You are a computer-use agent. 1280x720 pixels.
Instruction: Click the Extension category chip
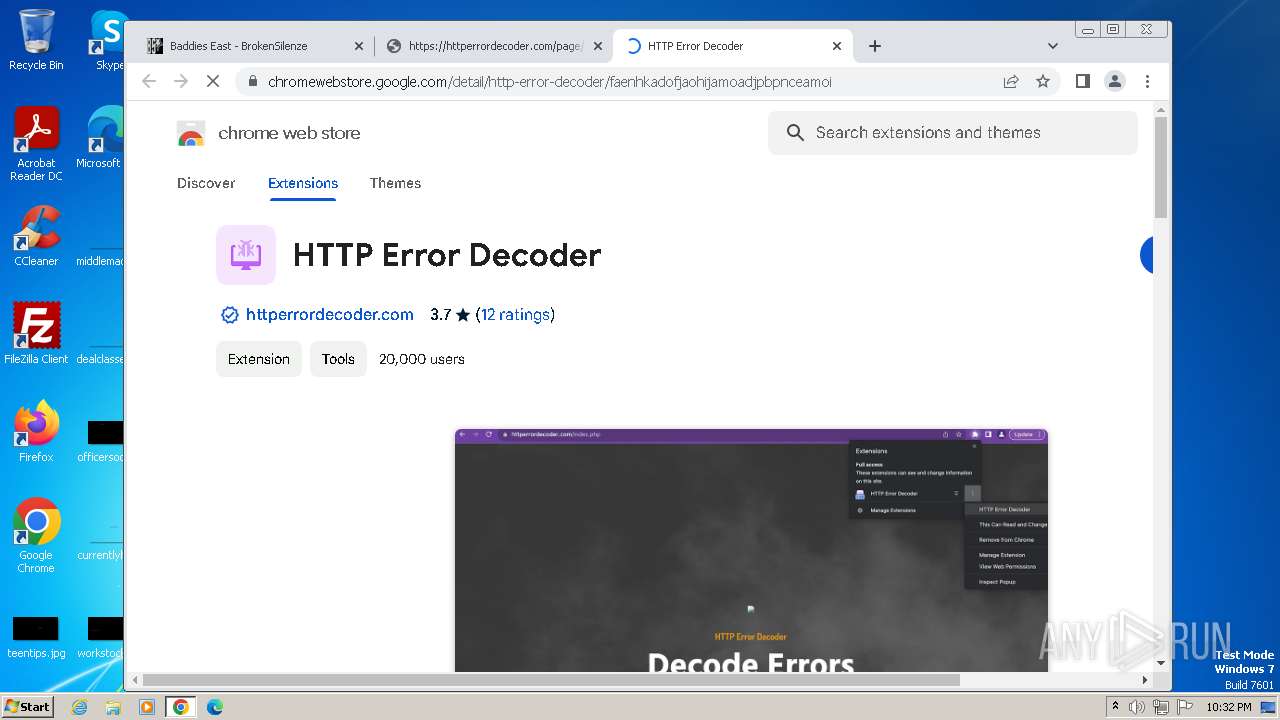[259, 359]
